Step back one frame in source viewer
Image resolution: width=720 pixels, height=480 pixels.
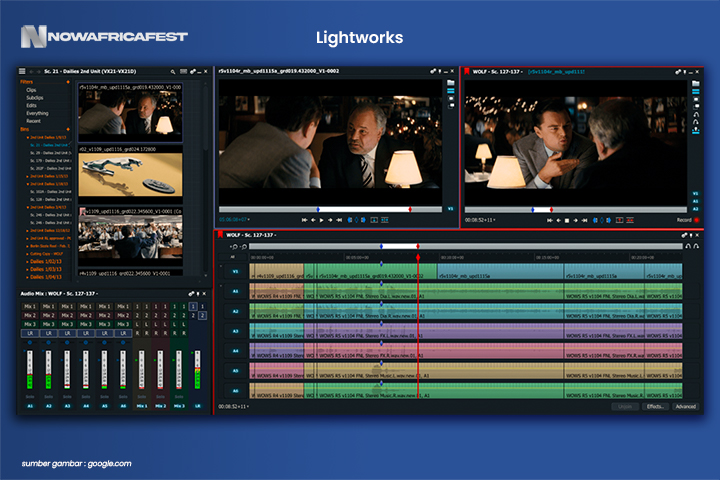313,220
